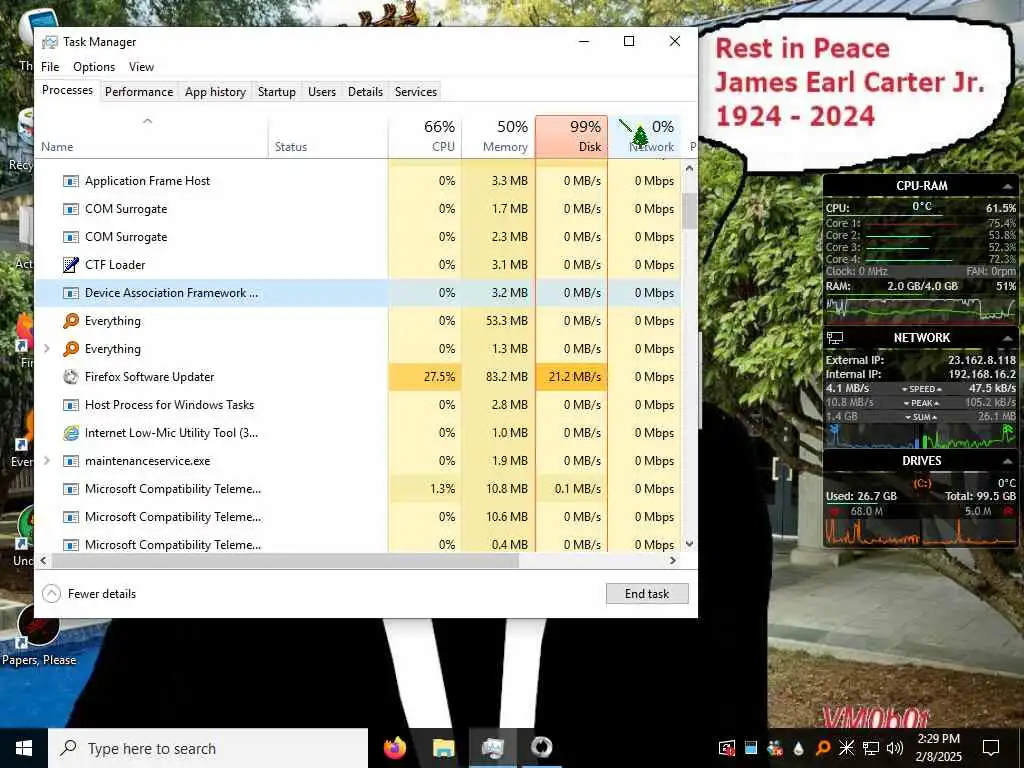Click the CTF Loader pen icon

[x=71, y=264]
